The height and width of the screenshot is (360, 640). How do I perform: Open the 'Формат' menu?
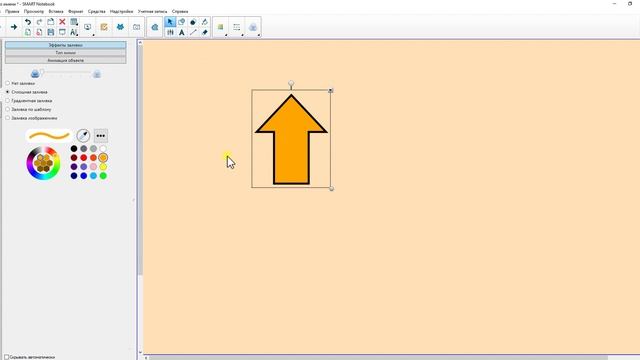[x=76, y=11]
